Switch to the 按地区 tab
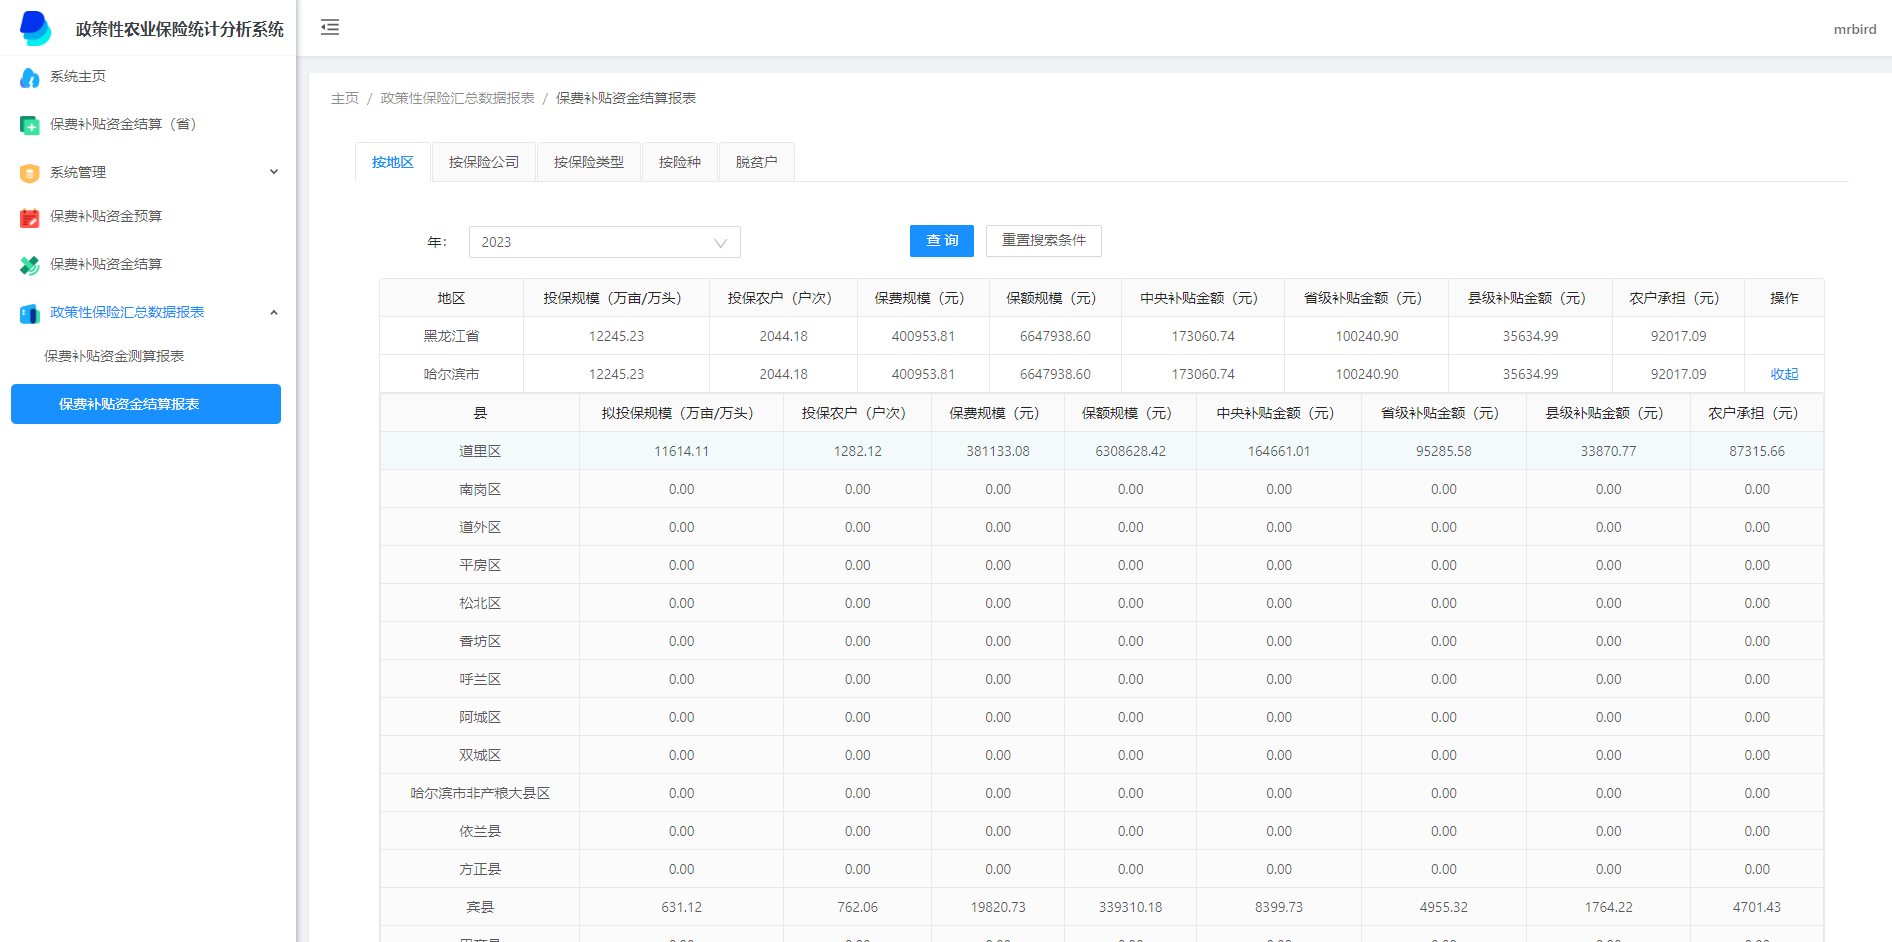The height and width of the screenshot is (942, 1892). point(393,162)
